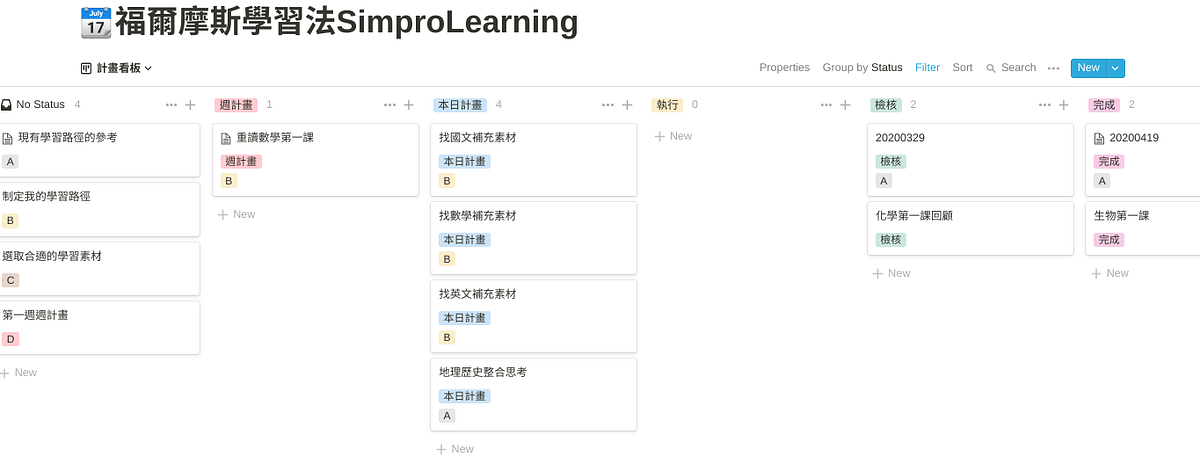This screenshot has height=463, width=1200.
Task: Add card with plus in No Status column
Action: pyautogui.click(x=190, y=105)
